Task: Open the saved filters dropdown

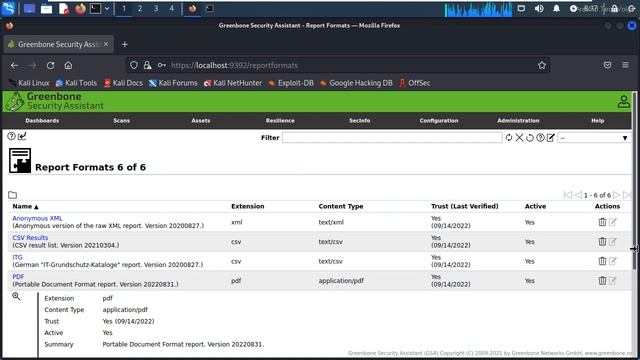Action: 594,138
